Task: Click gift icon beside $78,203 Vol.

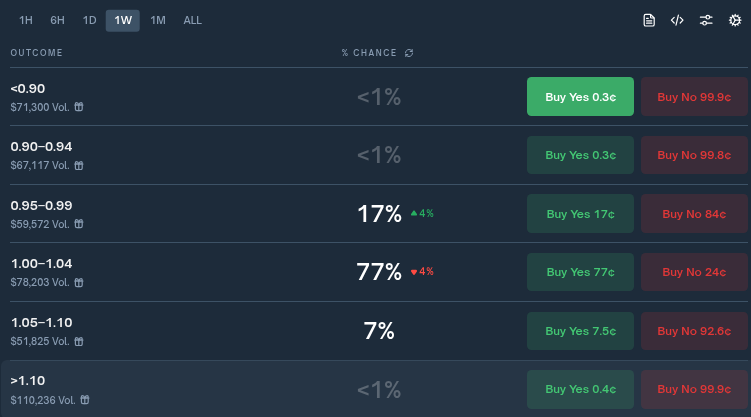Action: [x=79, y=282]
